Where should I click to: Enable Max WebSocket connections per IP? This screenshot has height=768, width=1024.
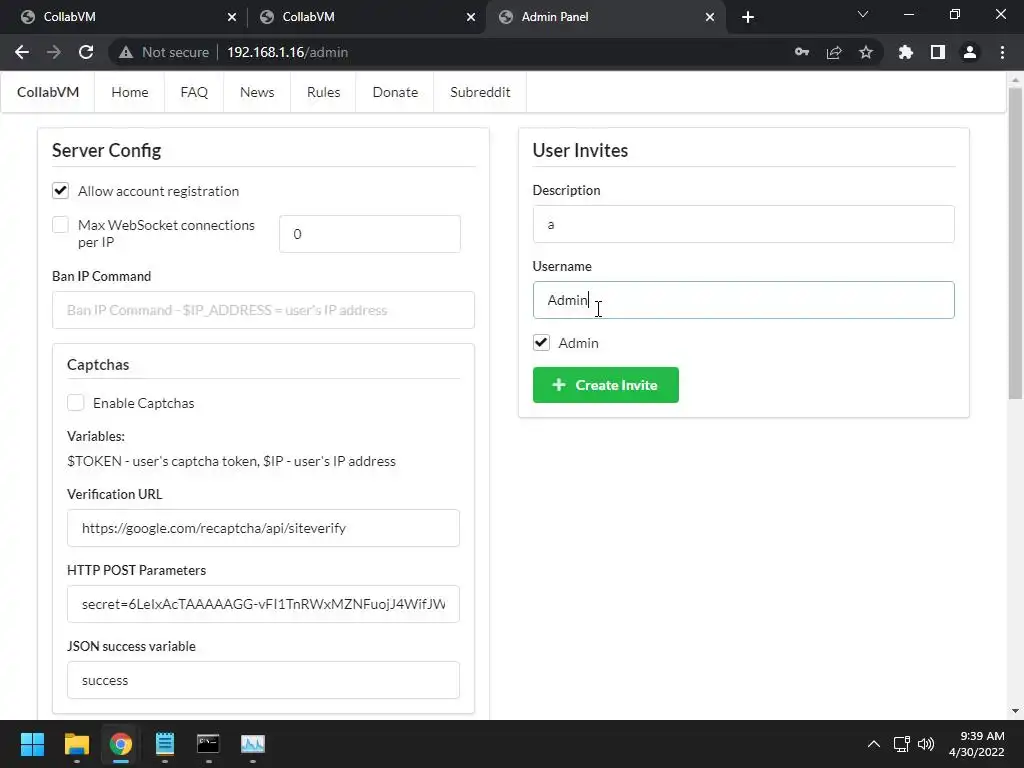pos(60,225)
